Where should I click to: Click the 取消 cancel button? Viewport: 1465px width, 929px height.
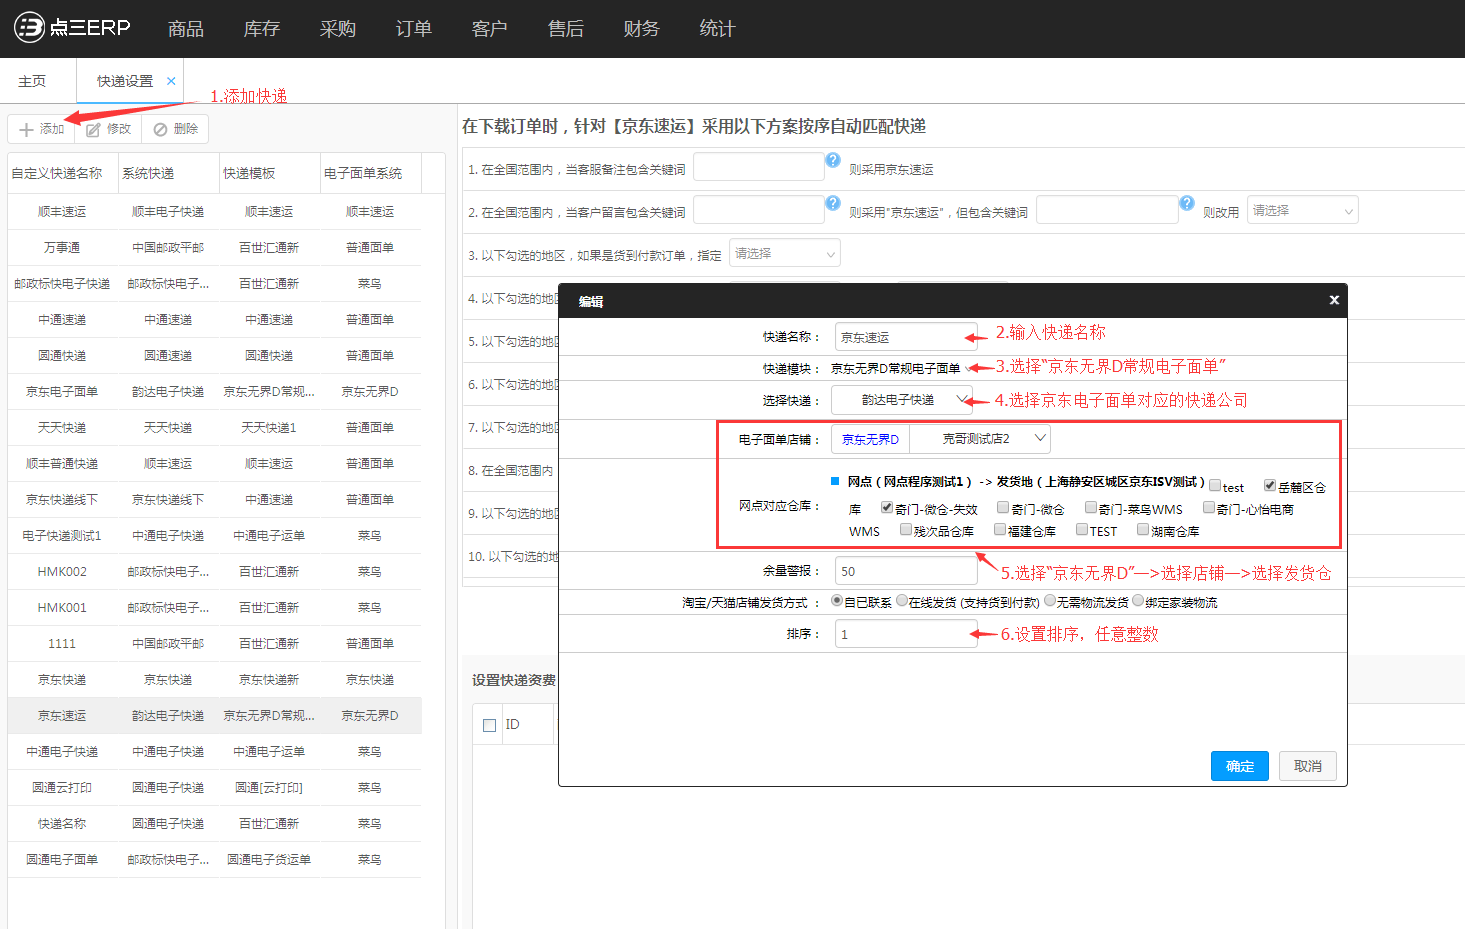(x=1308, y=766)
